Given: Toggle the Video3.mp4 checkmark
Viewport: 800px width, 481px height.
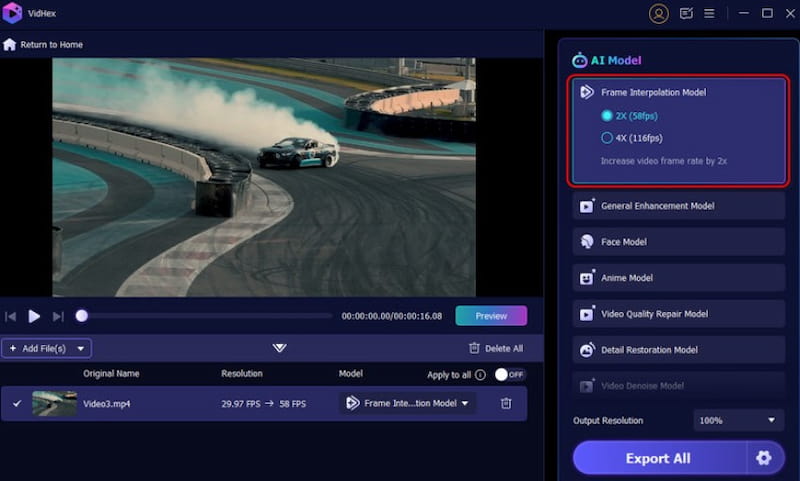Looking at the screenshot, I should pyautogui.click(x=17, y=403).
